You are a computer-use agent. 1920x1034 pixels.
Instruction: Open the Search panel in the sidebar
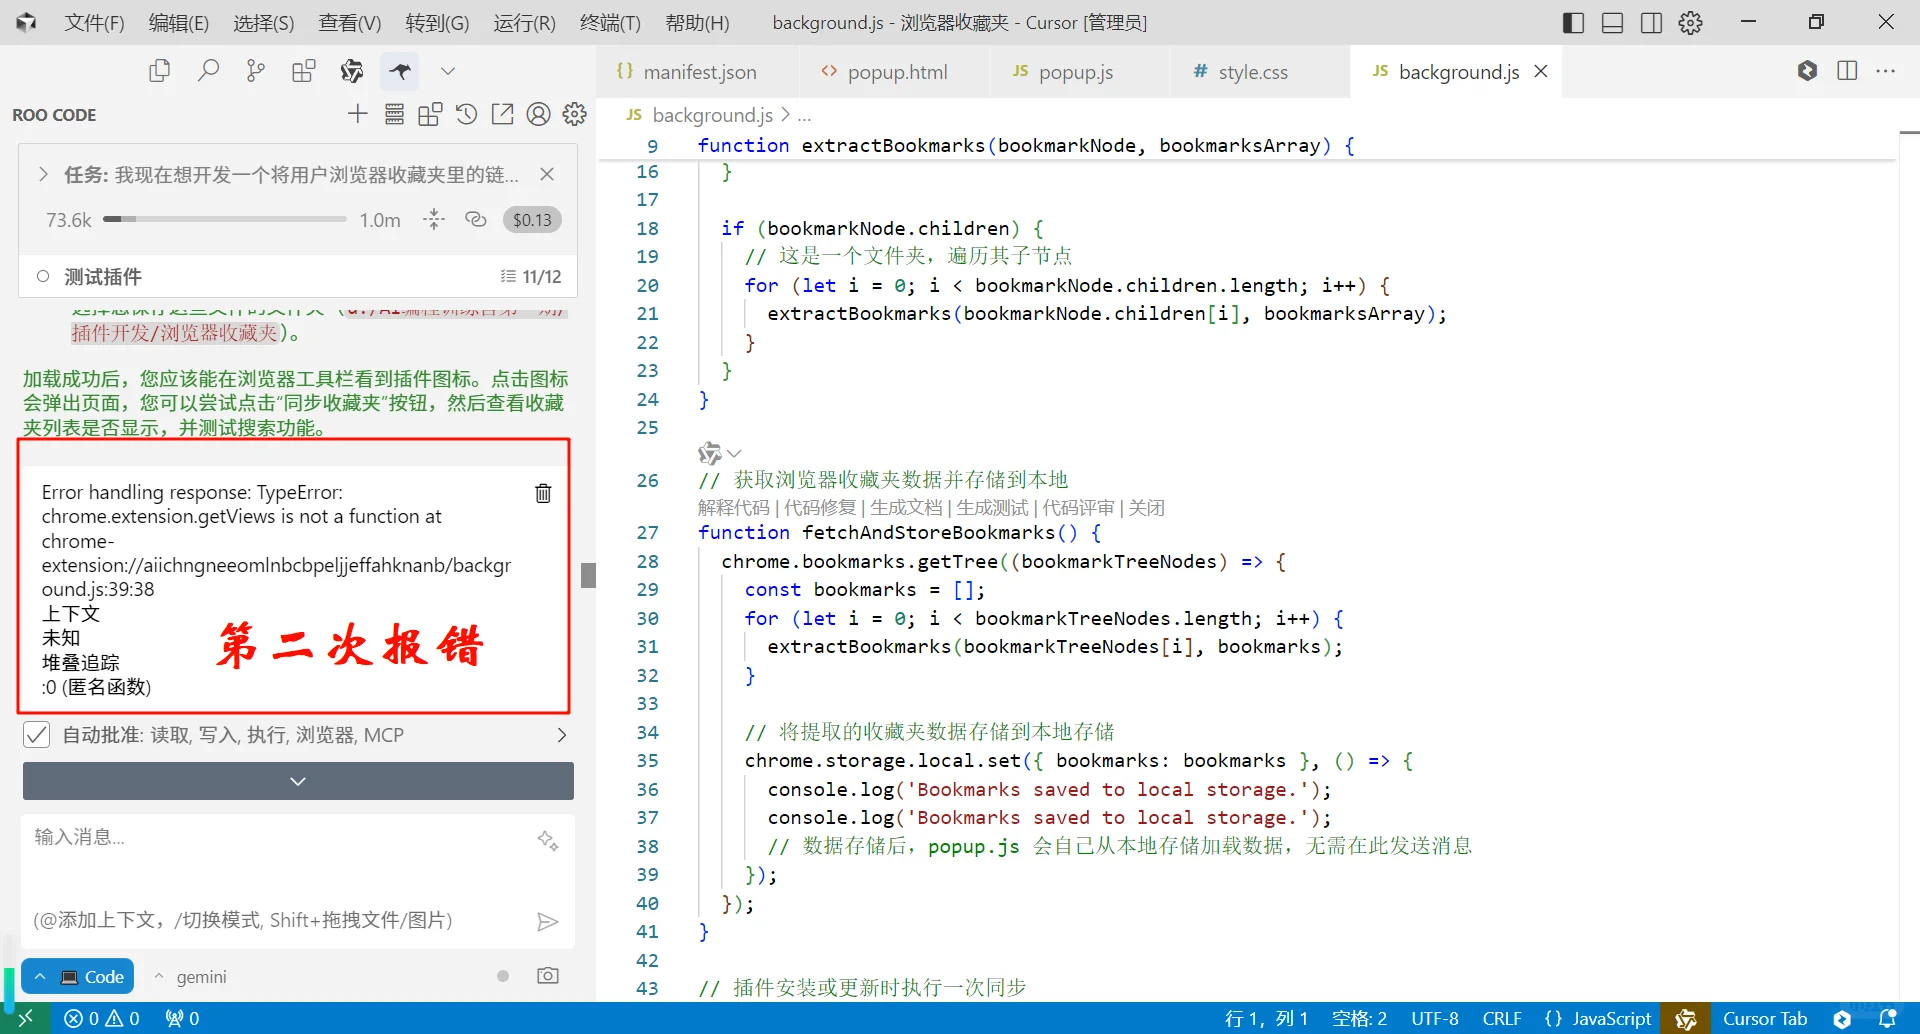[x=209, y=70]
